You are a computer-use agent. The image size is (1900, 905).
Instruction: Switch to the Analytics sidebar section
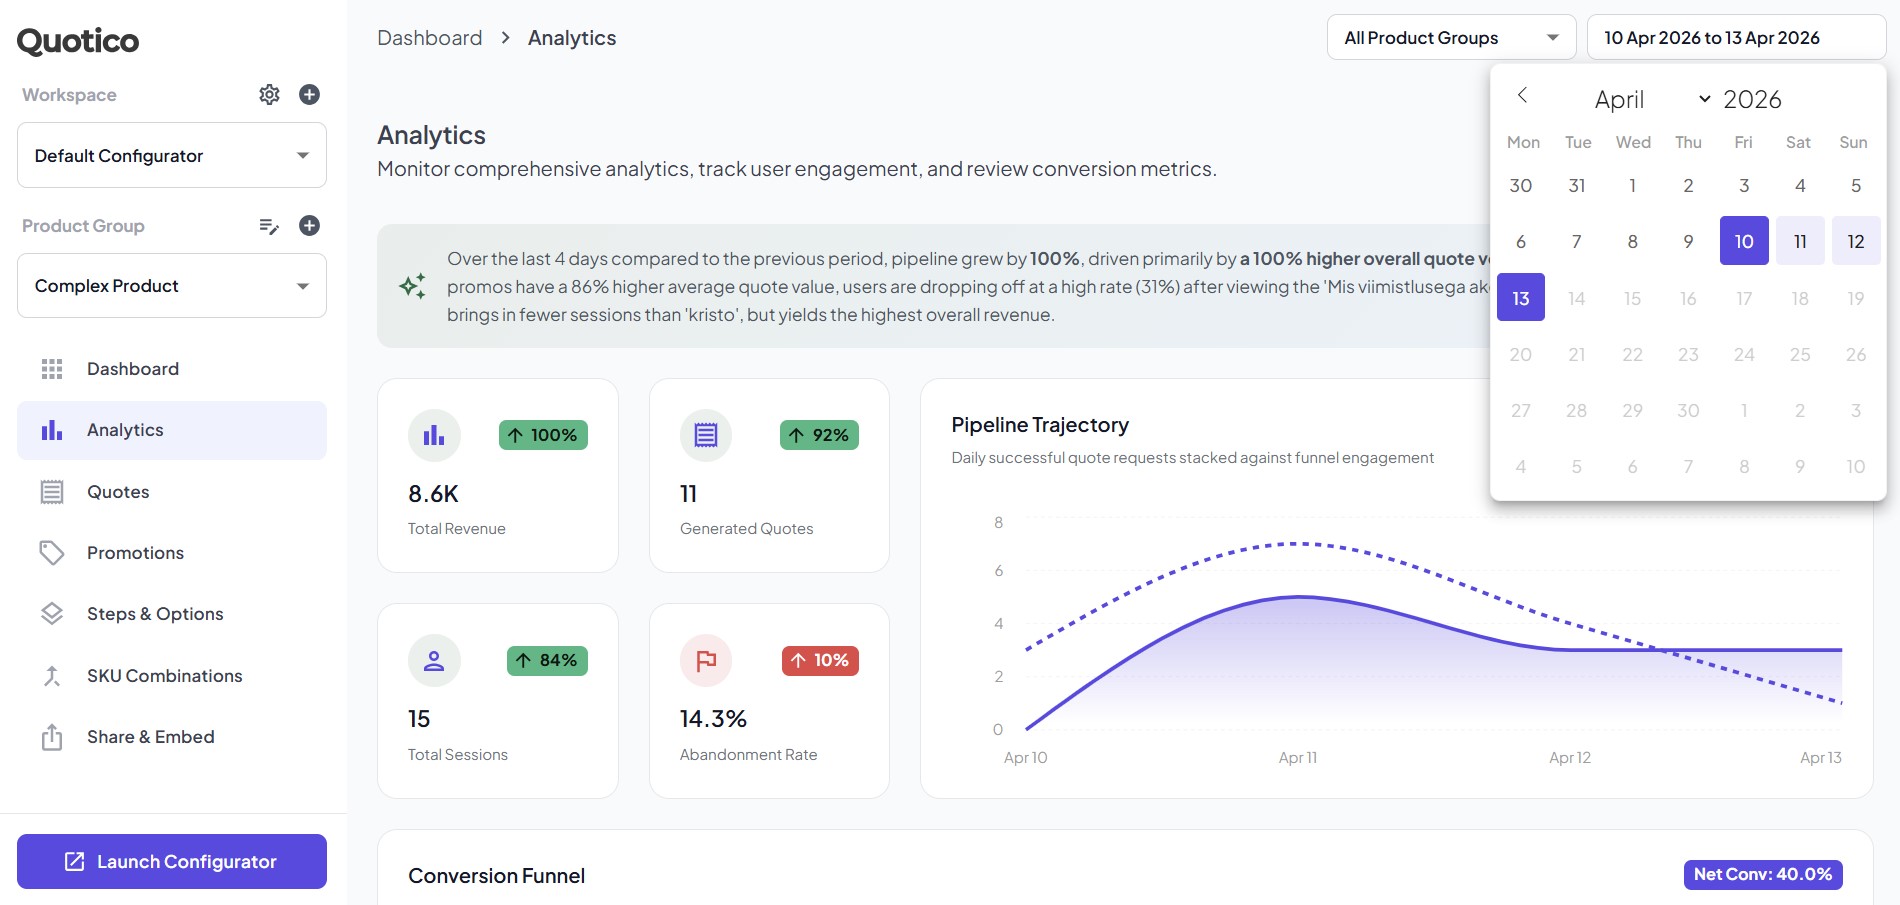pyautogui.click(x=124, y=429)
